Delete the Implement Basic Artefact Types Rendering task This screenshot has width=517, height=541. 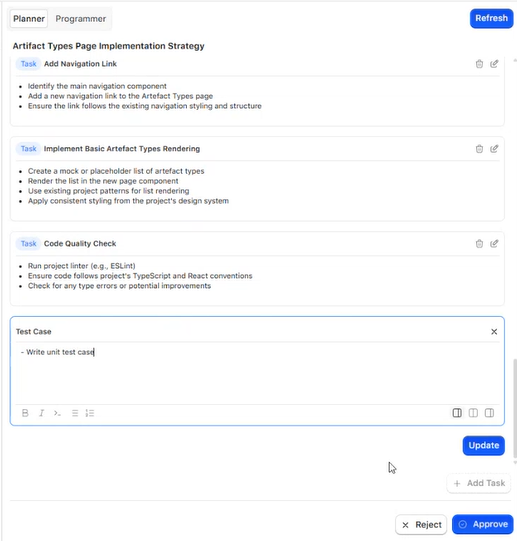click(479, 149)
